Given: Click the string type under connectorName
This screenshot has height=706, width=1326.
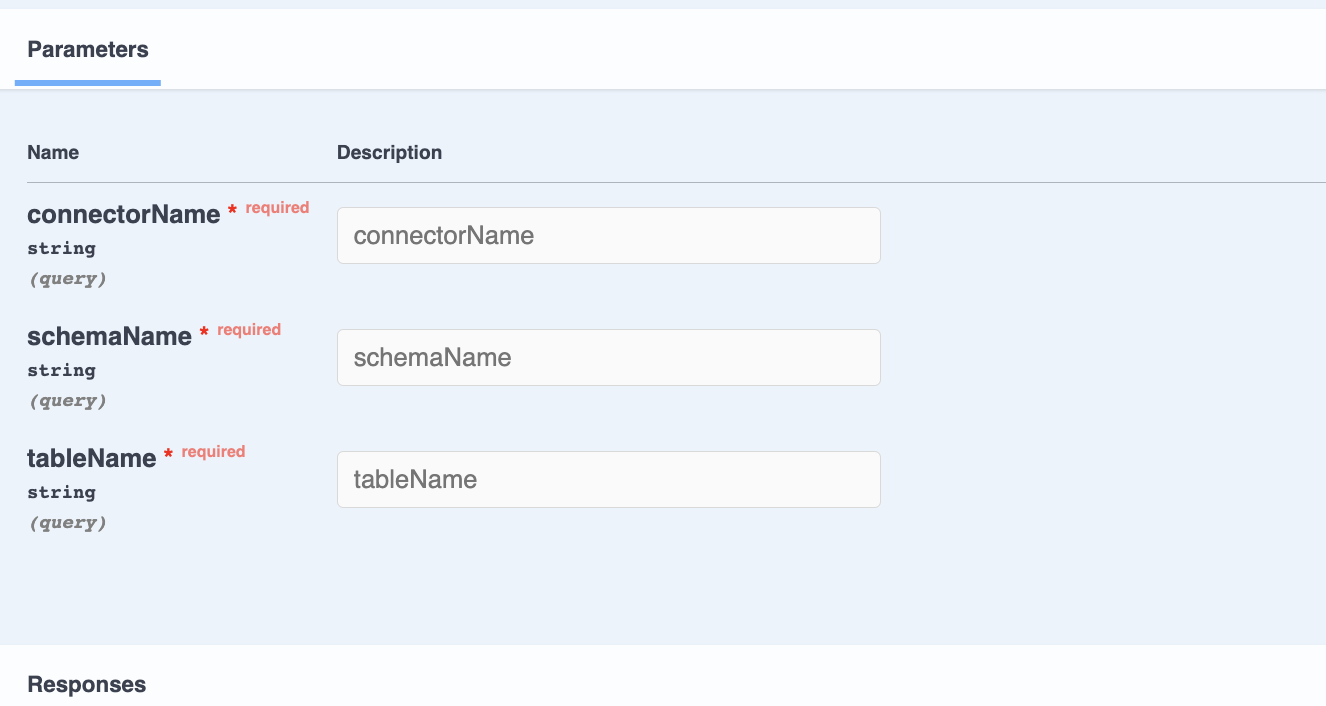Looking at the screenshot, I should point(61,248).
